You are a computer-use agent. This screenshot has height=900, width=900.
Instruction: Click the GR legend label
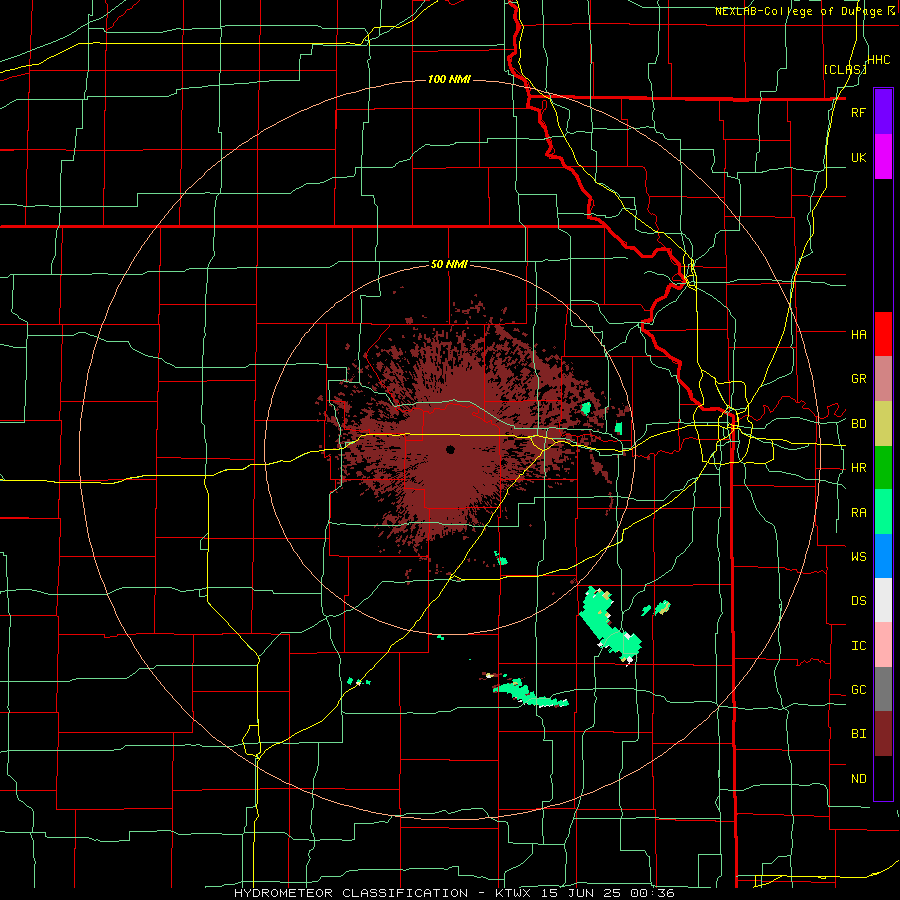[858, 379]
